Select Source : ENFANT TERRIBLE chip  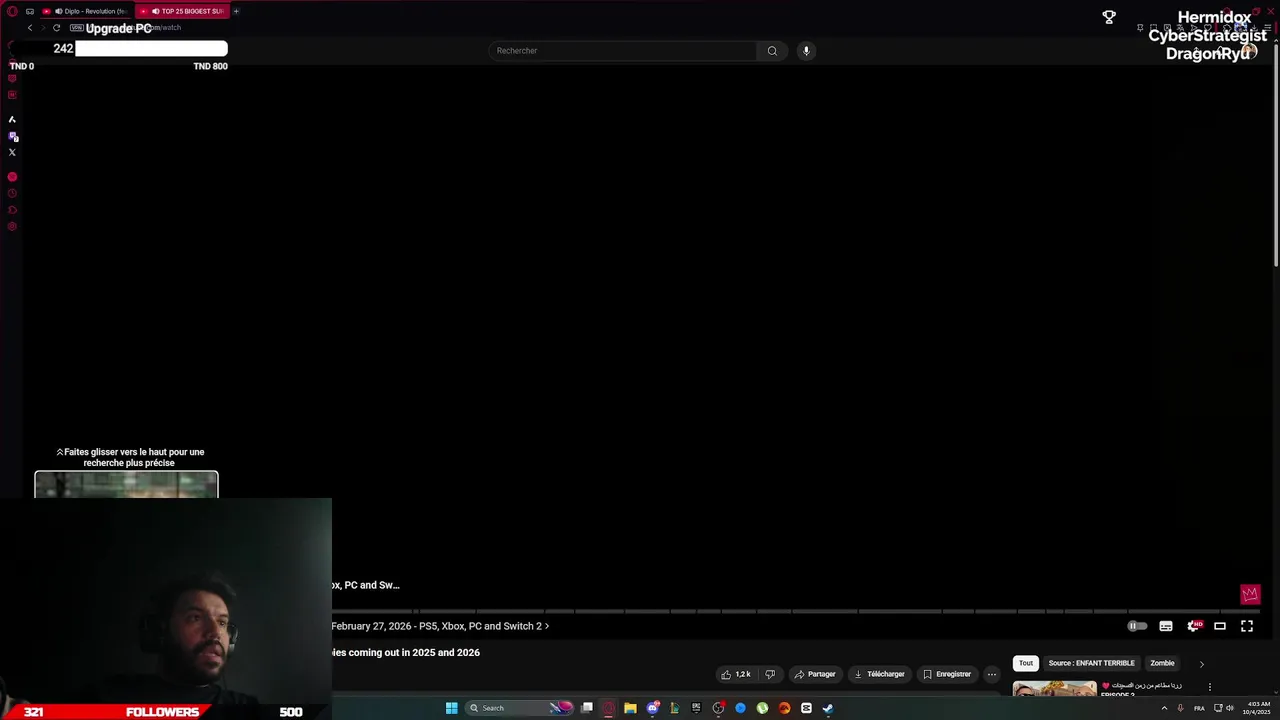coord(1091,663)
